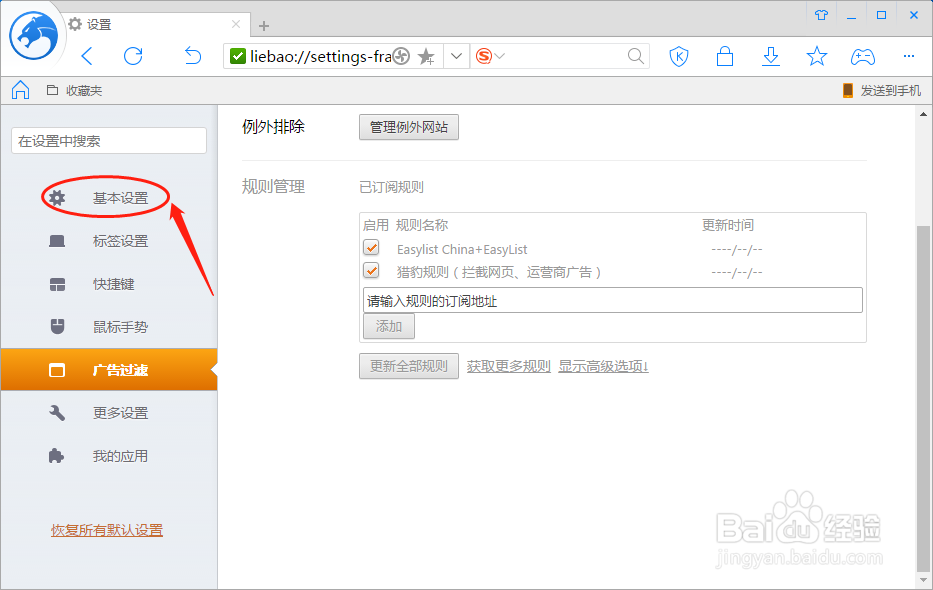933x590 pixels.
Task: Open the 收藏夹 bookmarks folder
Action: pyautogui.click(x=75, y=90)
